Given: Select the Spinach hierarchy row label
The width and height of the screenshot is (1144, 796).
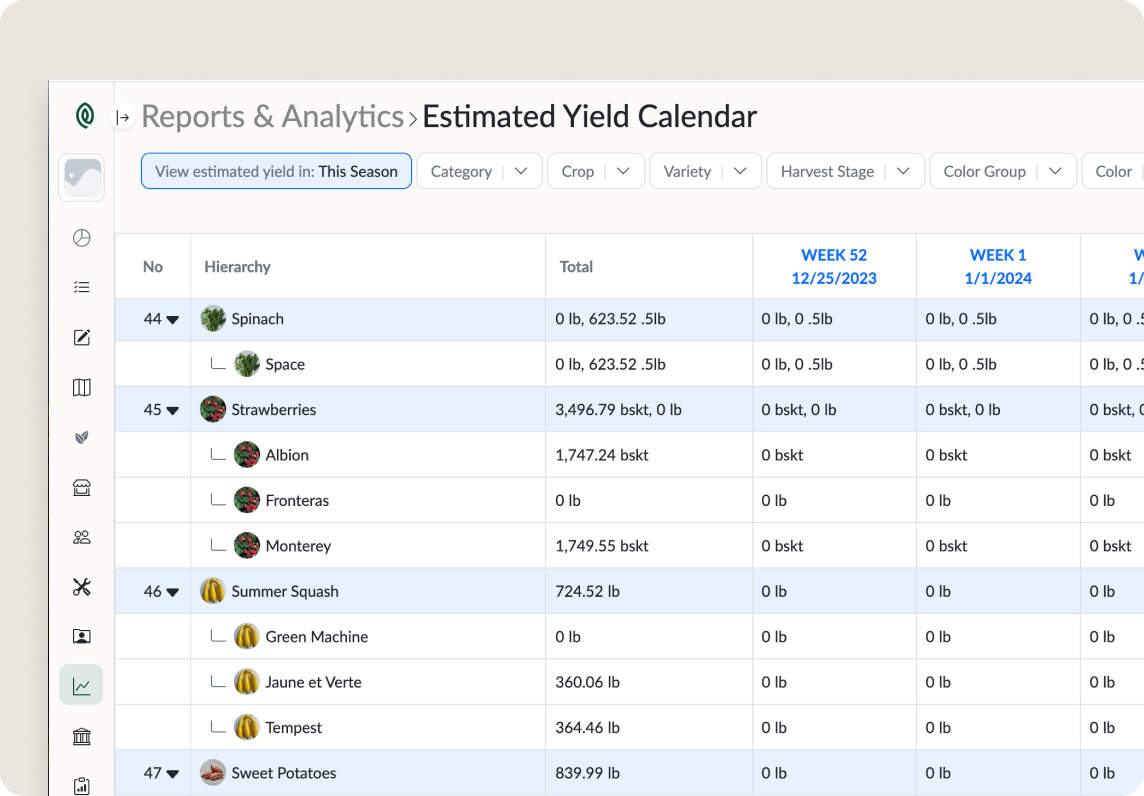Looking at the screenshot, I should [x=258, y=319].
